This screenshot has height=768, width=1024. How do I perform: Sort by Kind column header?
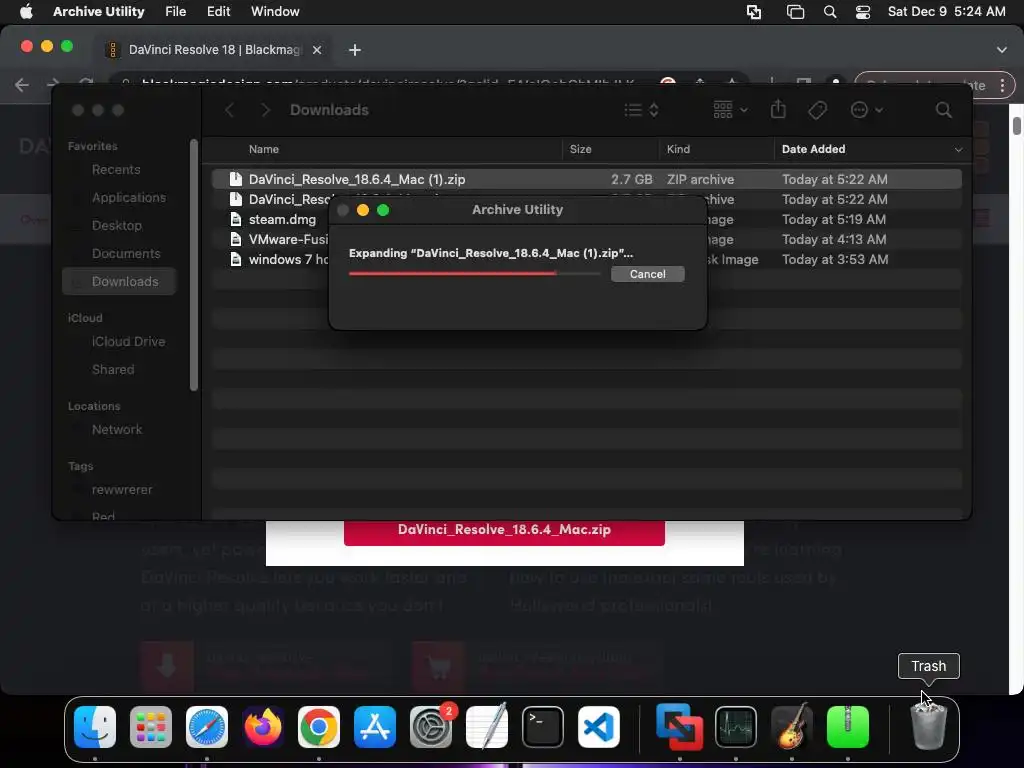tap(678, 150)
